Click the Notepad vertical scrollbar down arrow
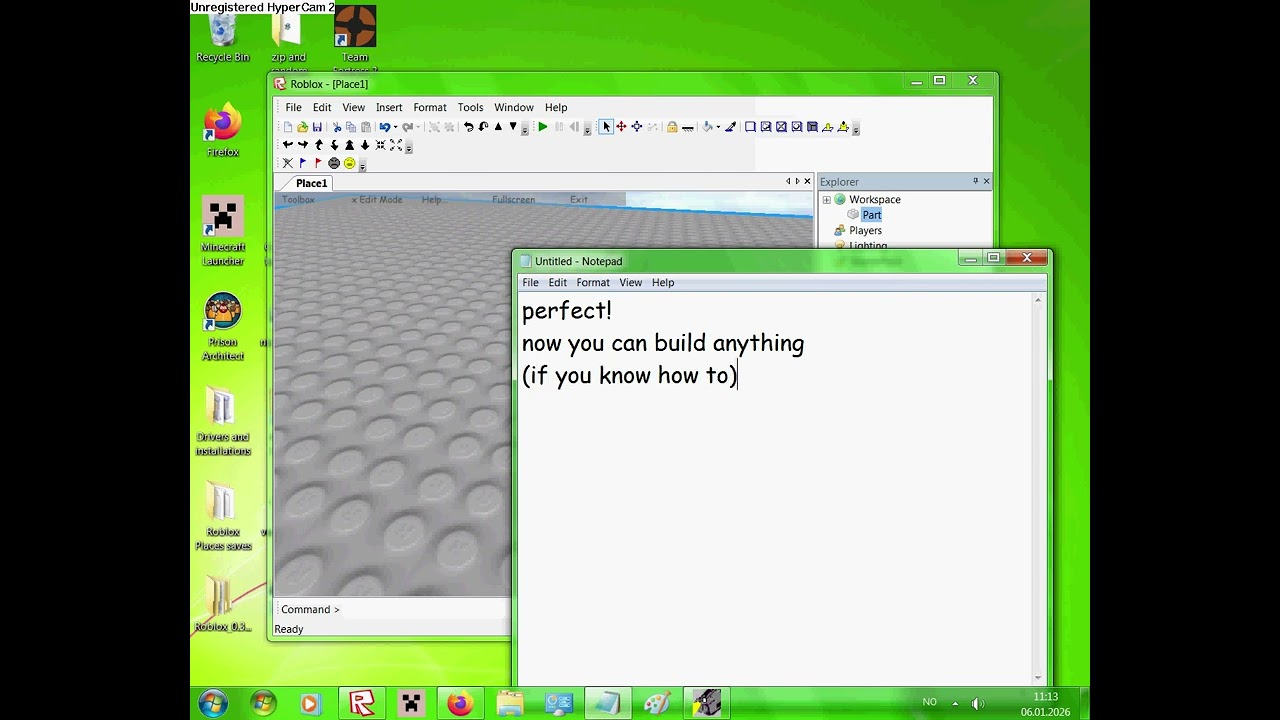The height and width of the screenshot is (720, 1280). coord(1038,678)
